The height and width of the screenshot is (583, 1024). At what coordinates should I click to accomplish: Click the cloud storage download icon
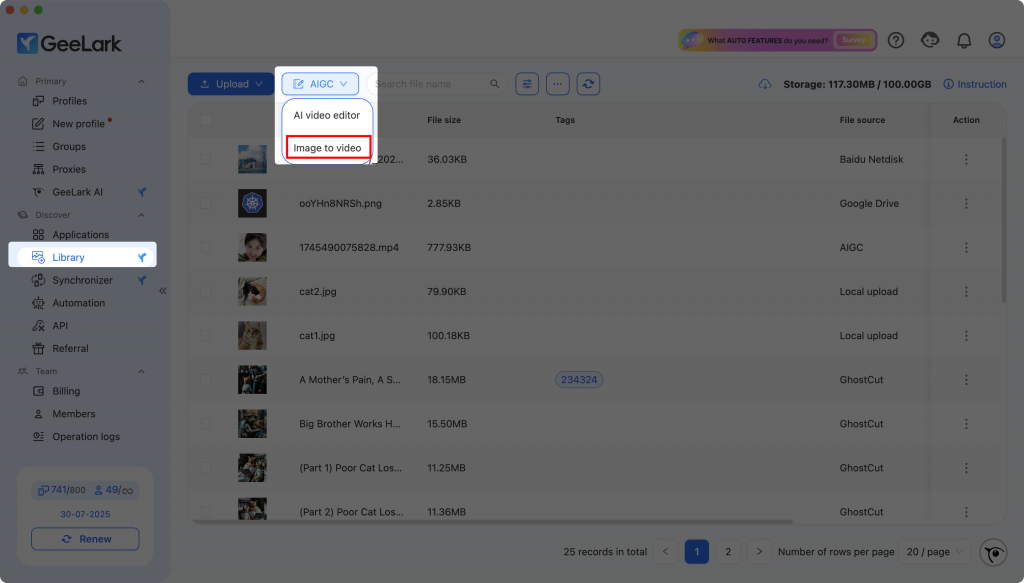click(x=765, y=84)
